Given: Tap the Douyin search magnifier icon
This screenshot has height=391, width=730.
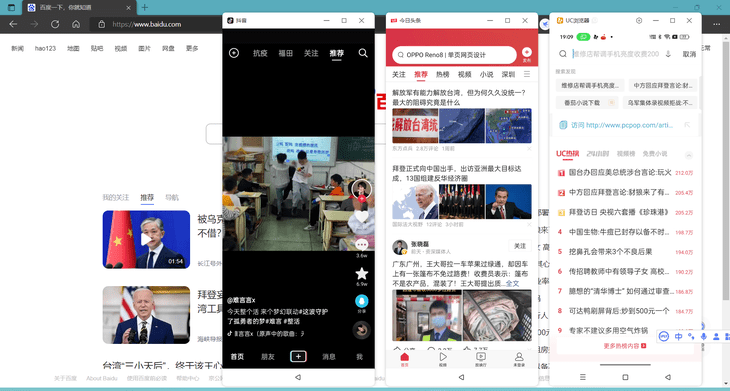Looking at the screenshot, I should 363,53.
